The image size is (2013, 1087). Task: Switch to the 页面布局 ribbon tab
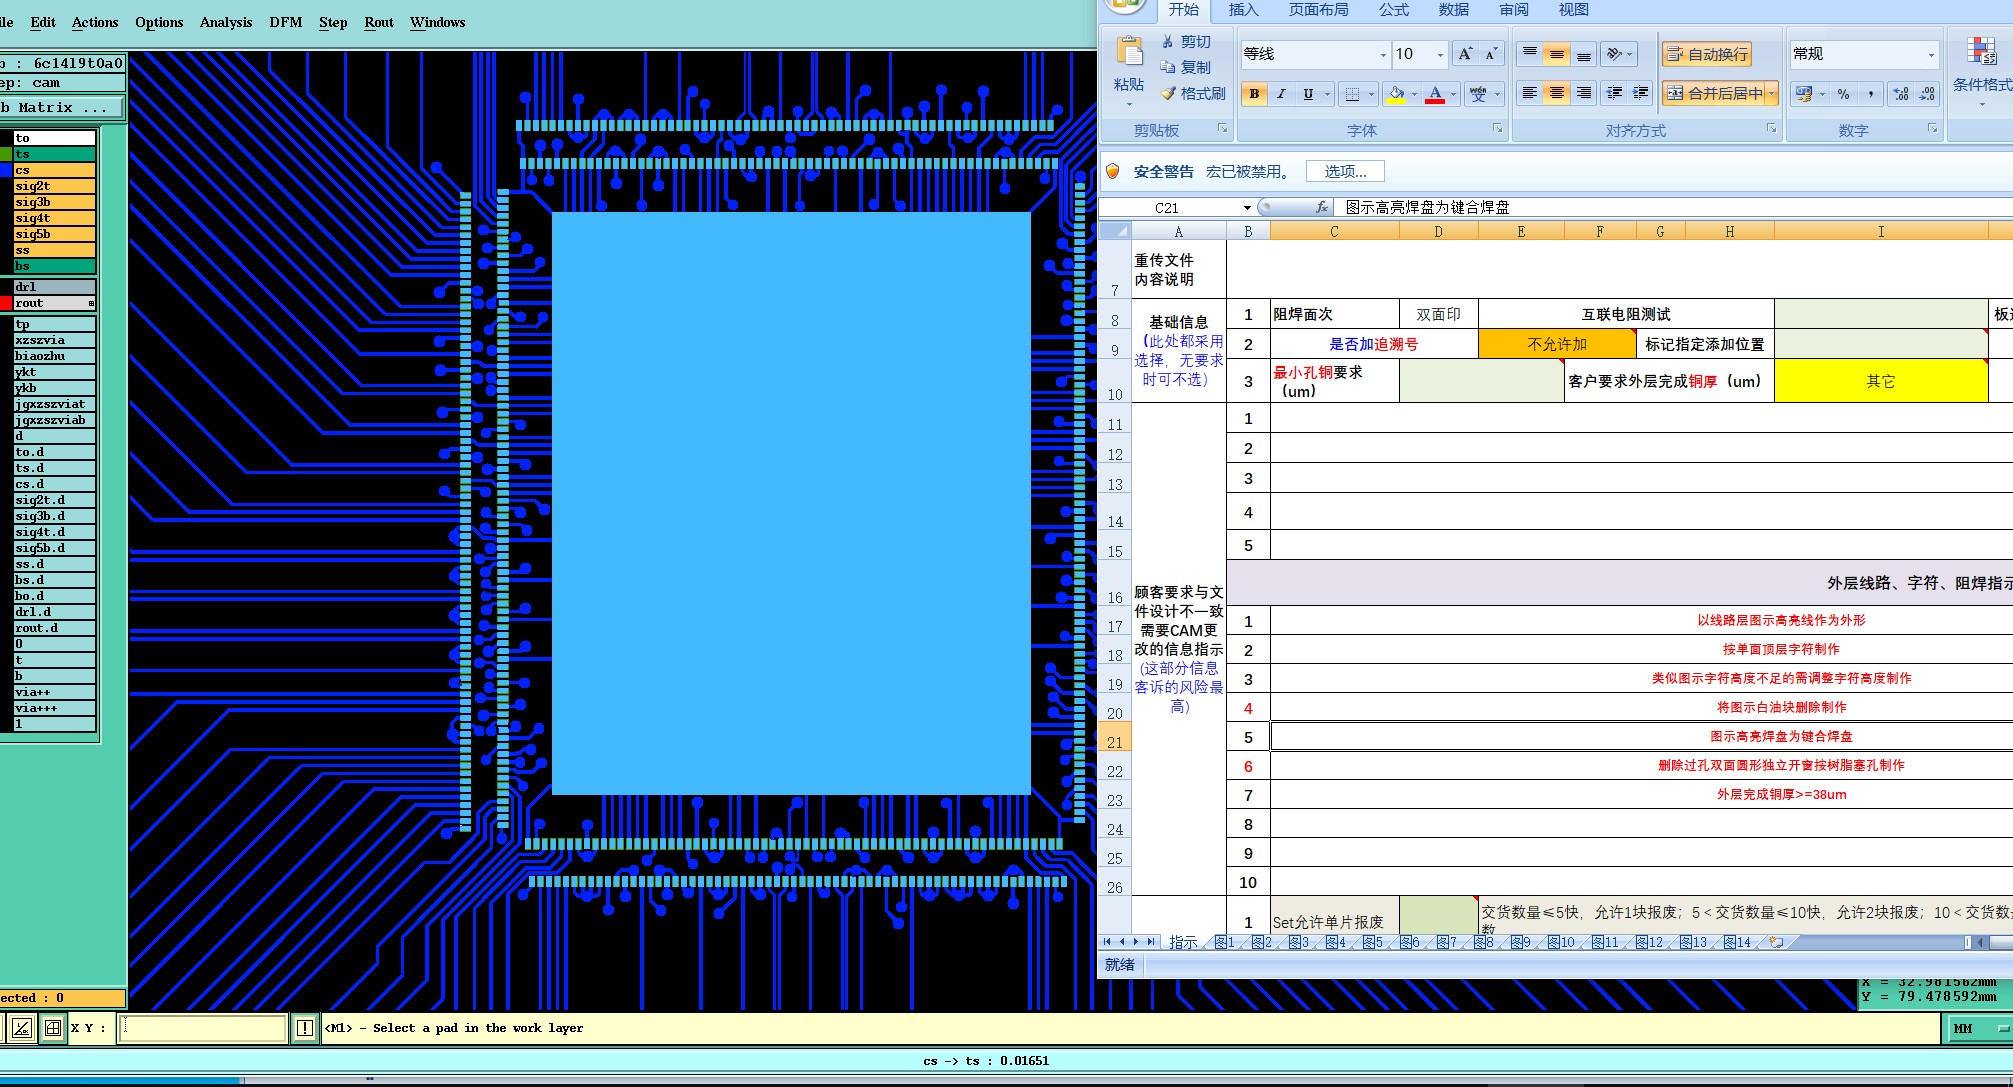[x=1318, y=10]
